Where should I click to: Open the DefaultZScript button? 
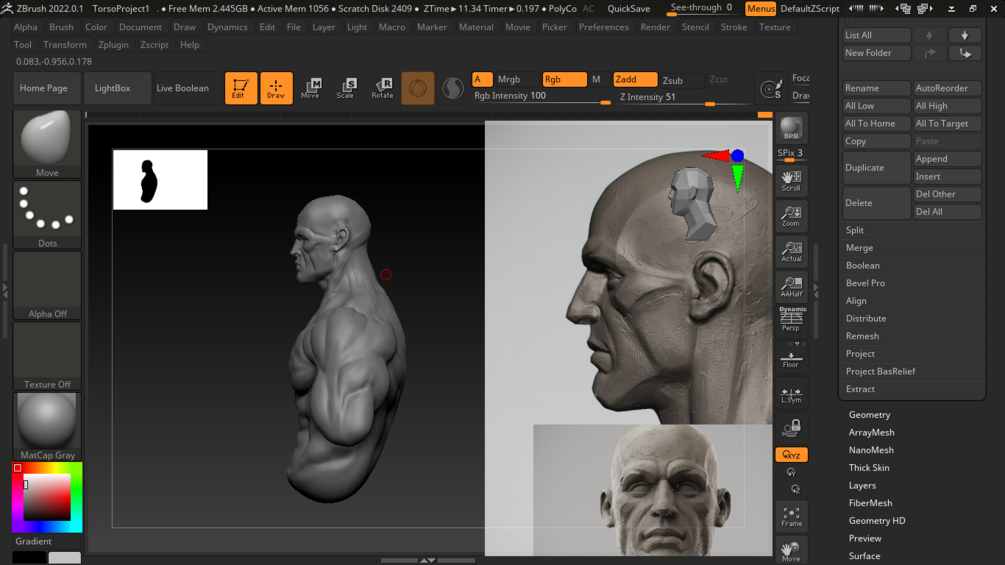810,8
